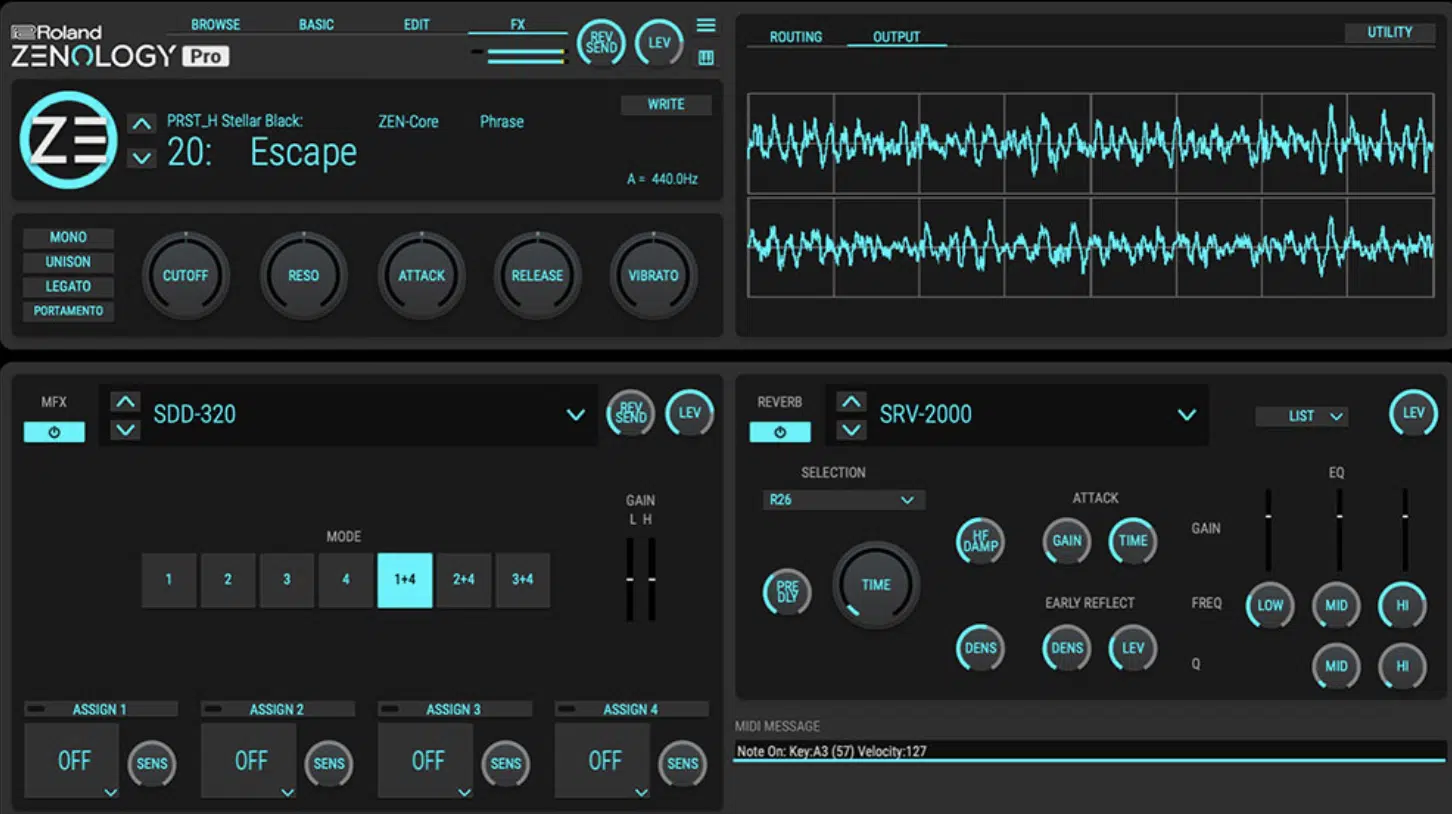
Task: Step reverb type up from SRV-2000
Action: click(x=851, y=402)
